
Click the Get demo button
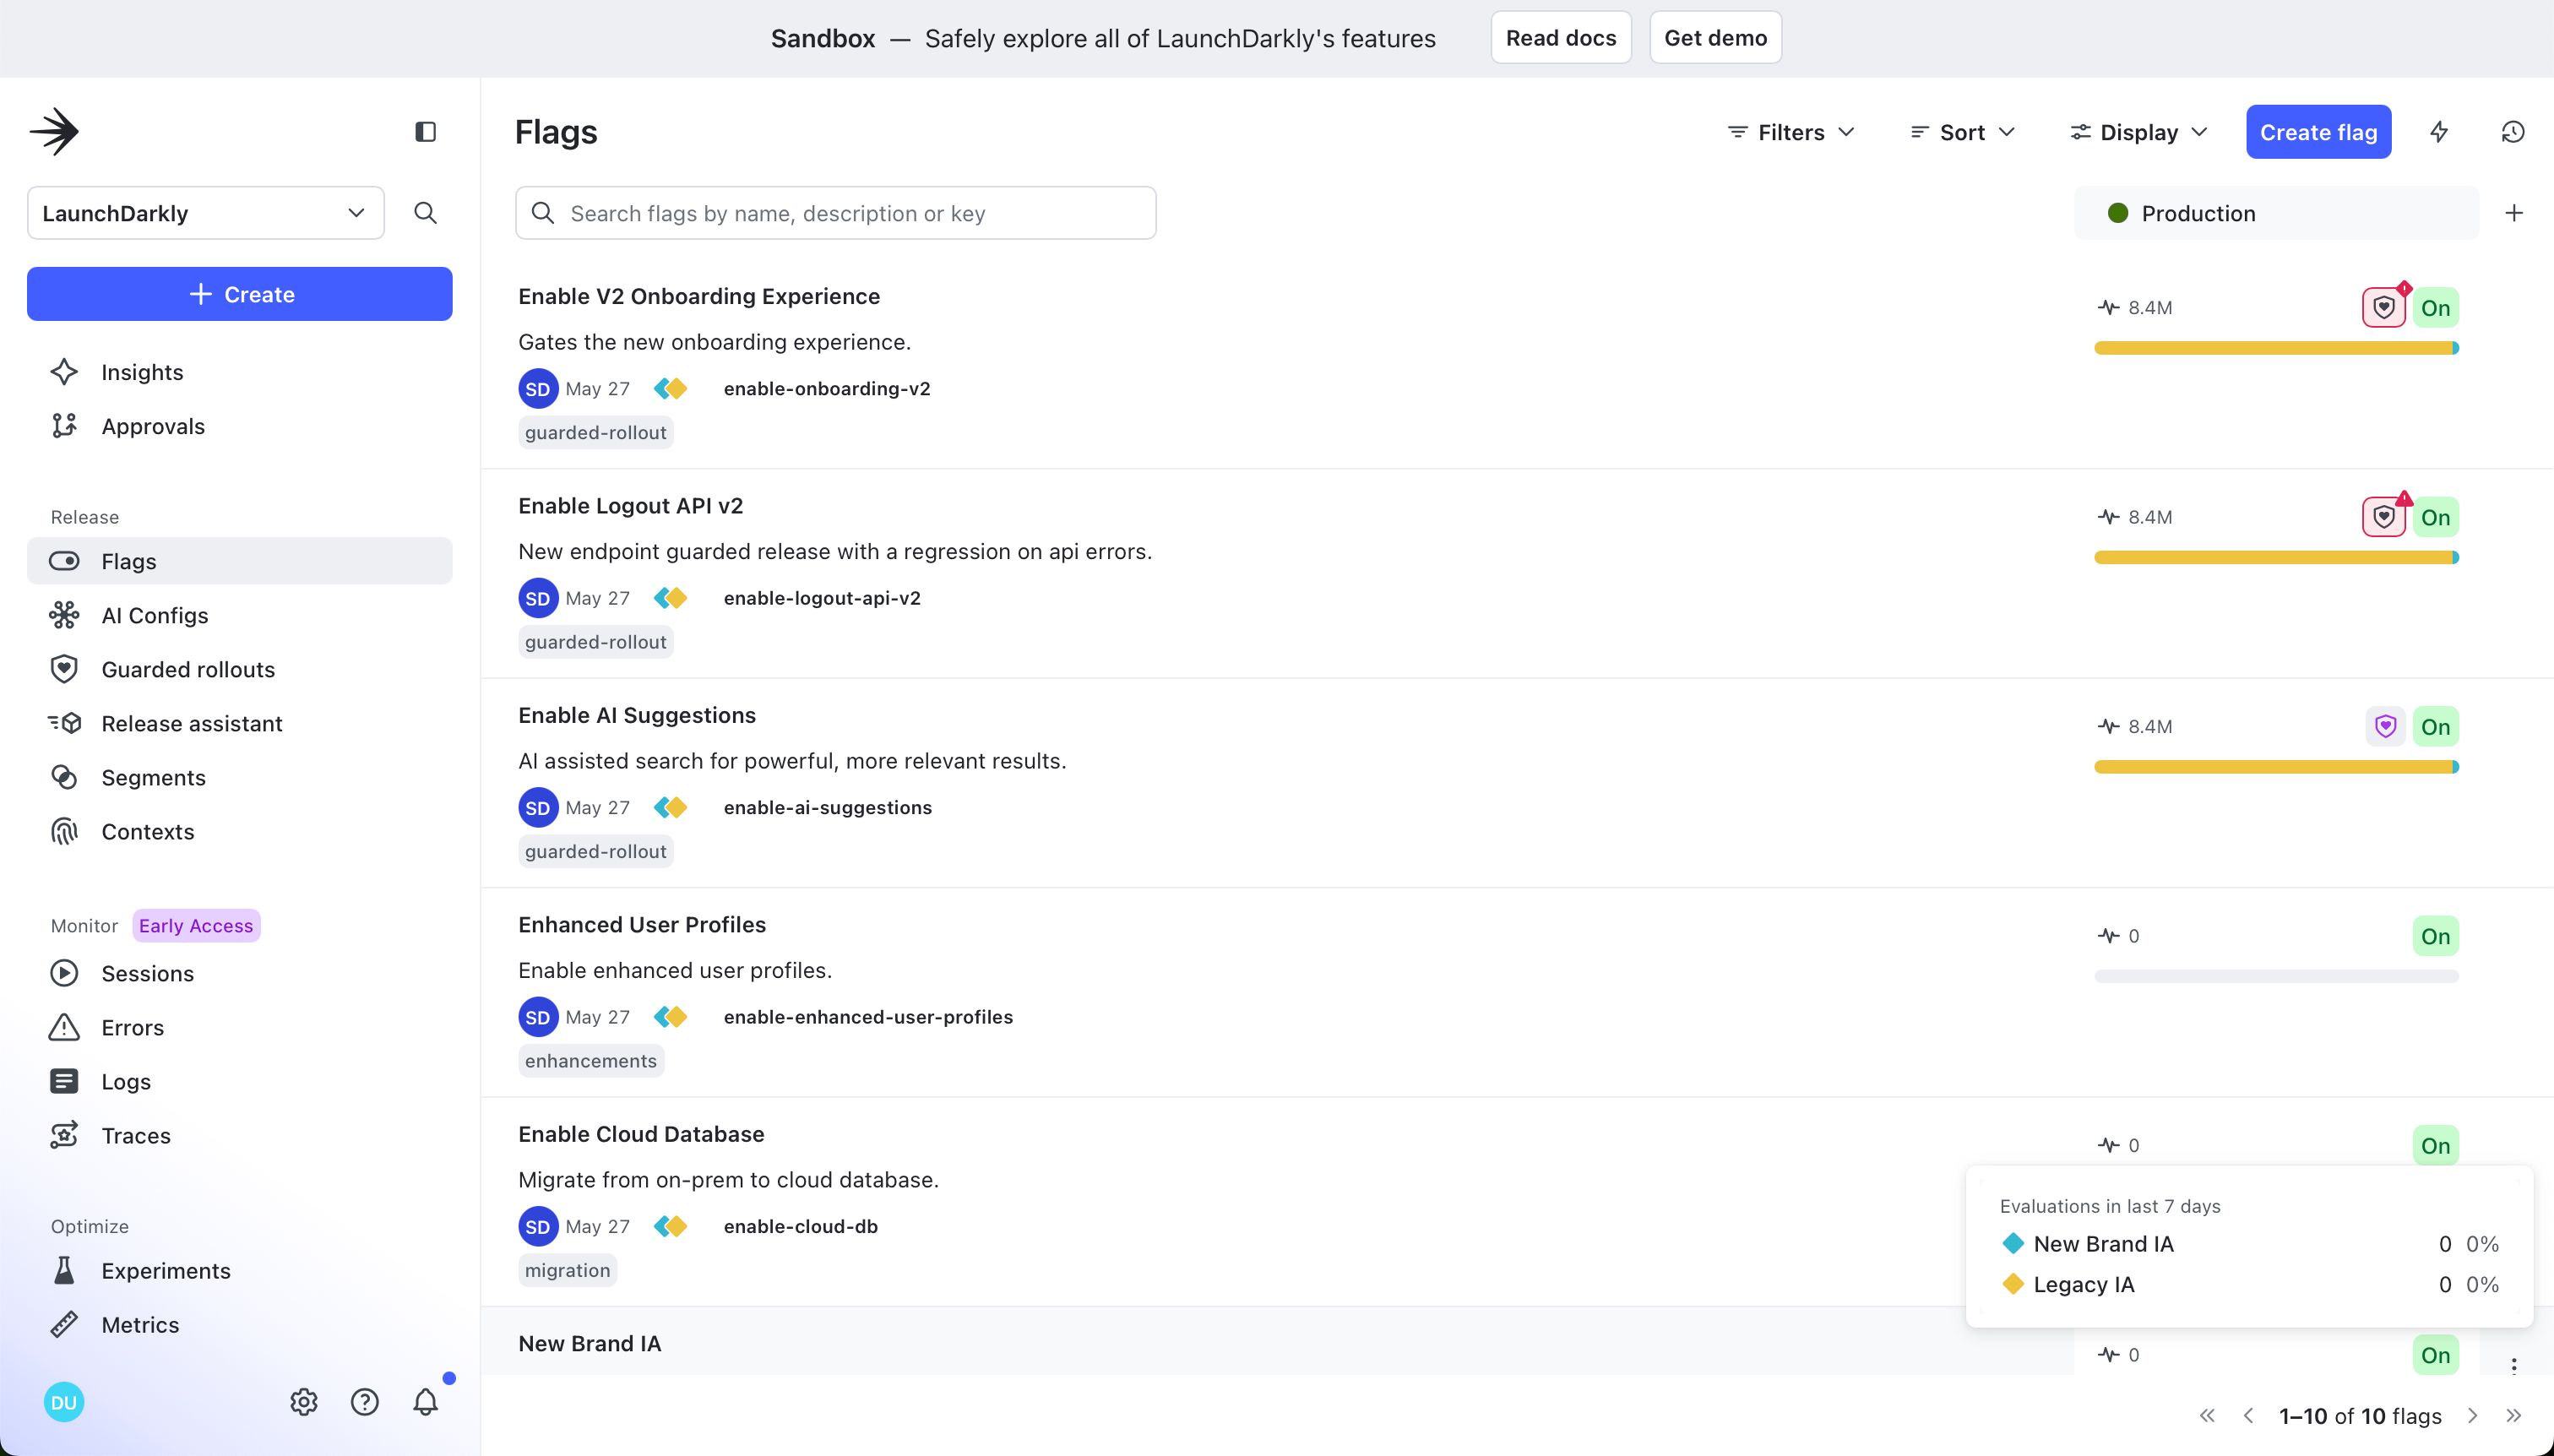(1715, 38)
